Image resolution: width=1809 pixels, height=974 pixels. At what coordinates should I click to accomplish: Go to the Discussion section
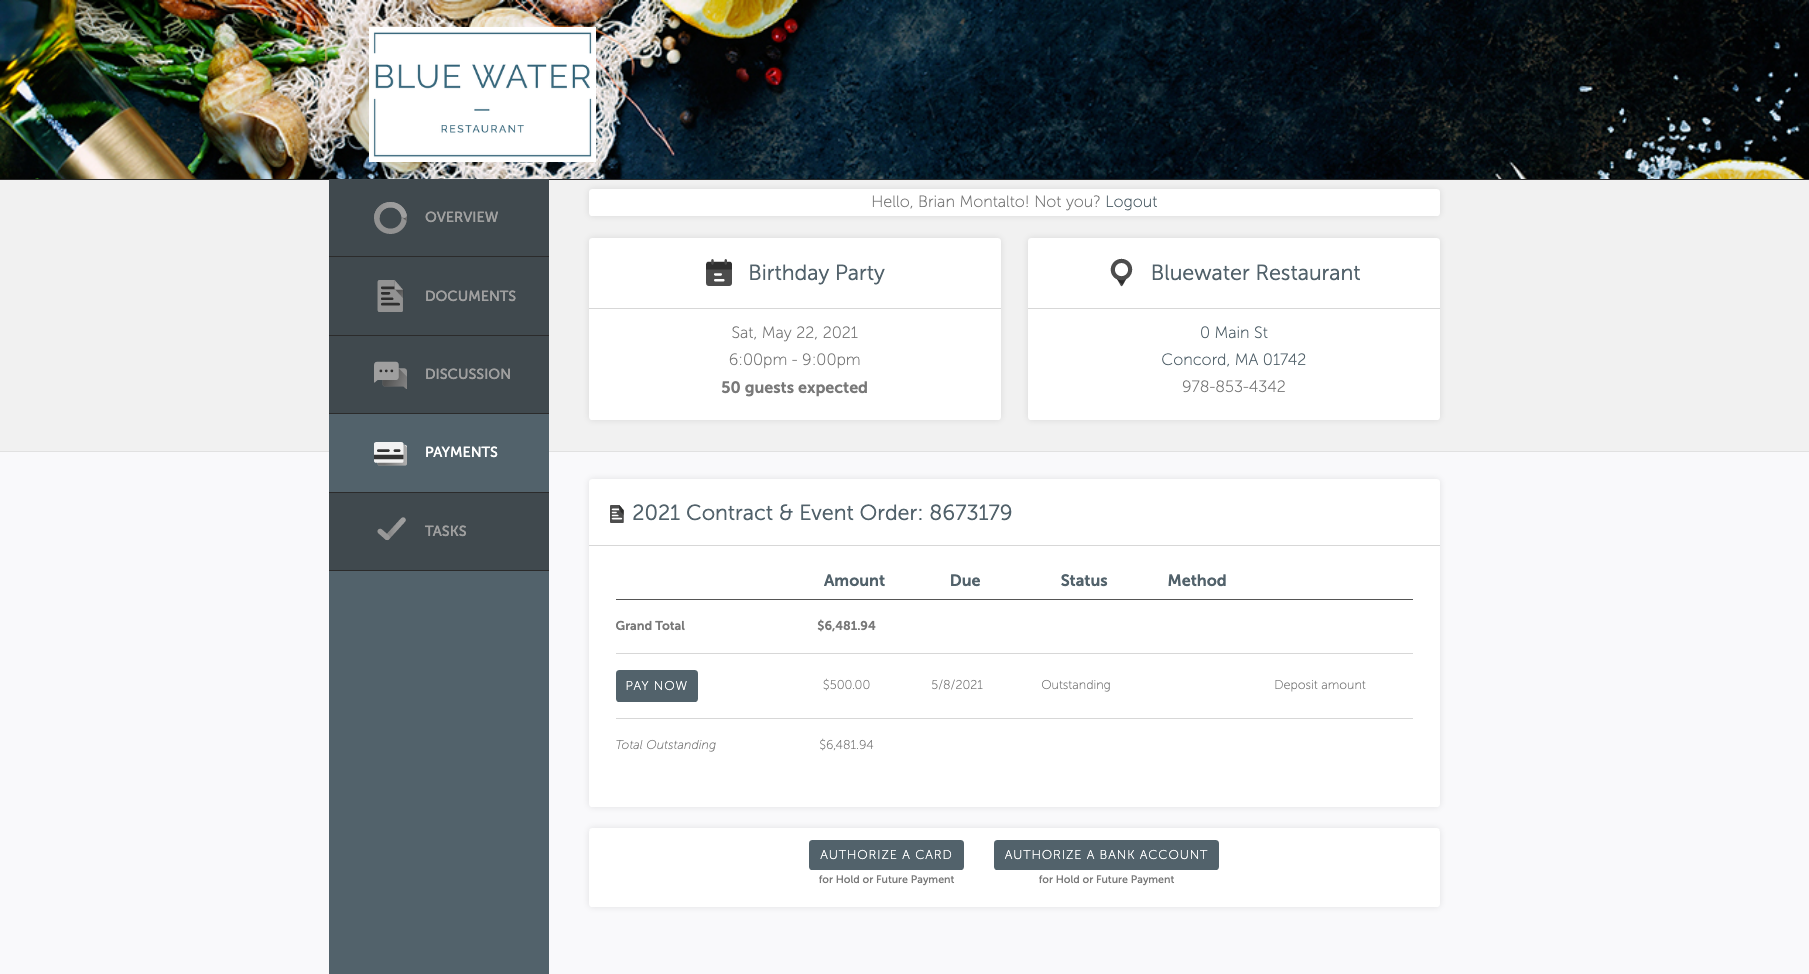tap(467, 374)
